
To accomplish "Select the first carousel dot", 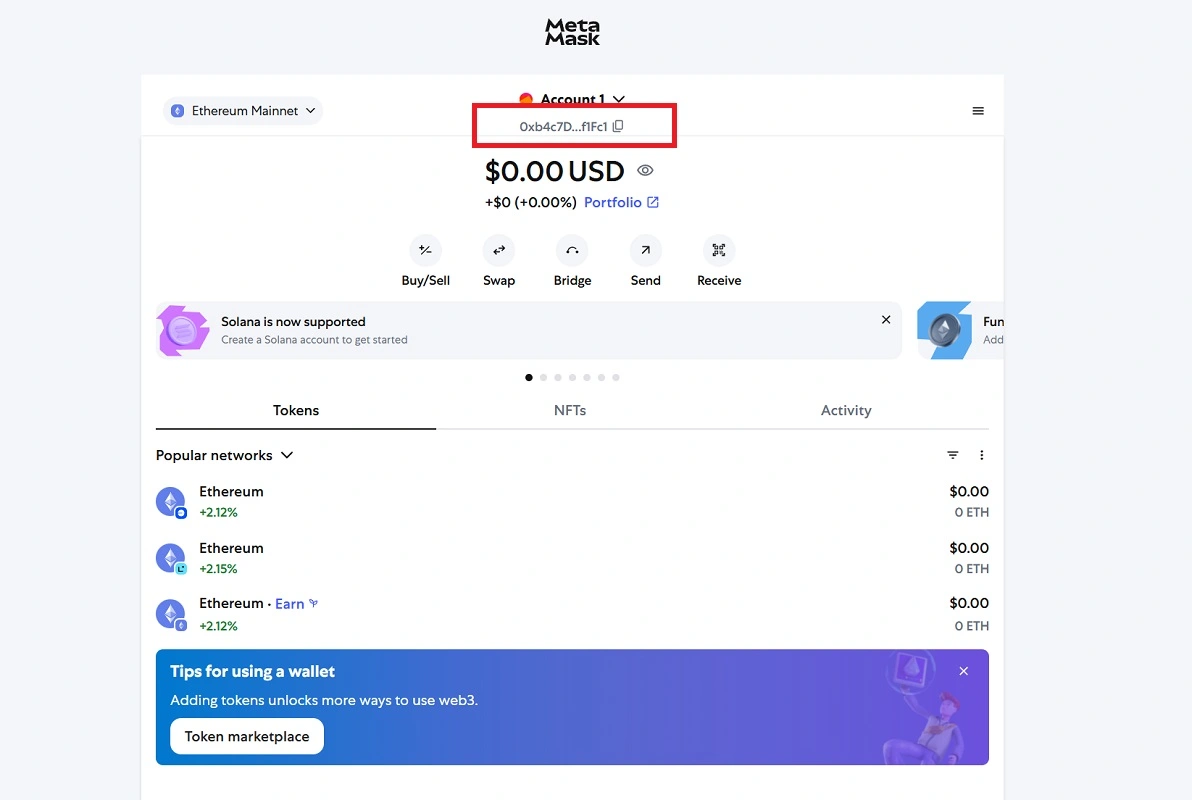I will pos(529,377).
